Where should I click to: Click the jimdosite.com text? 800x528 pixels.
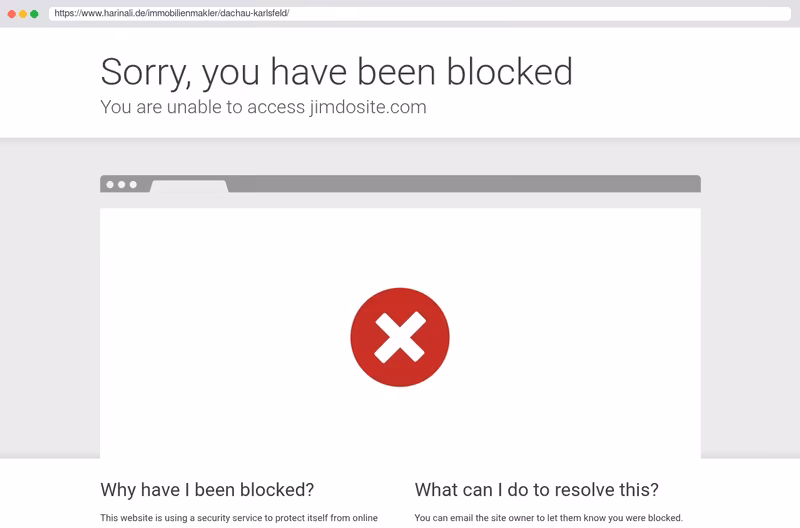368,107
